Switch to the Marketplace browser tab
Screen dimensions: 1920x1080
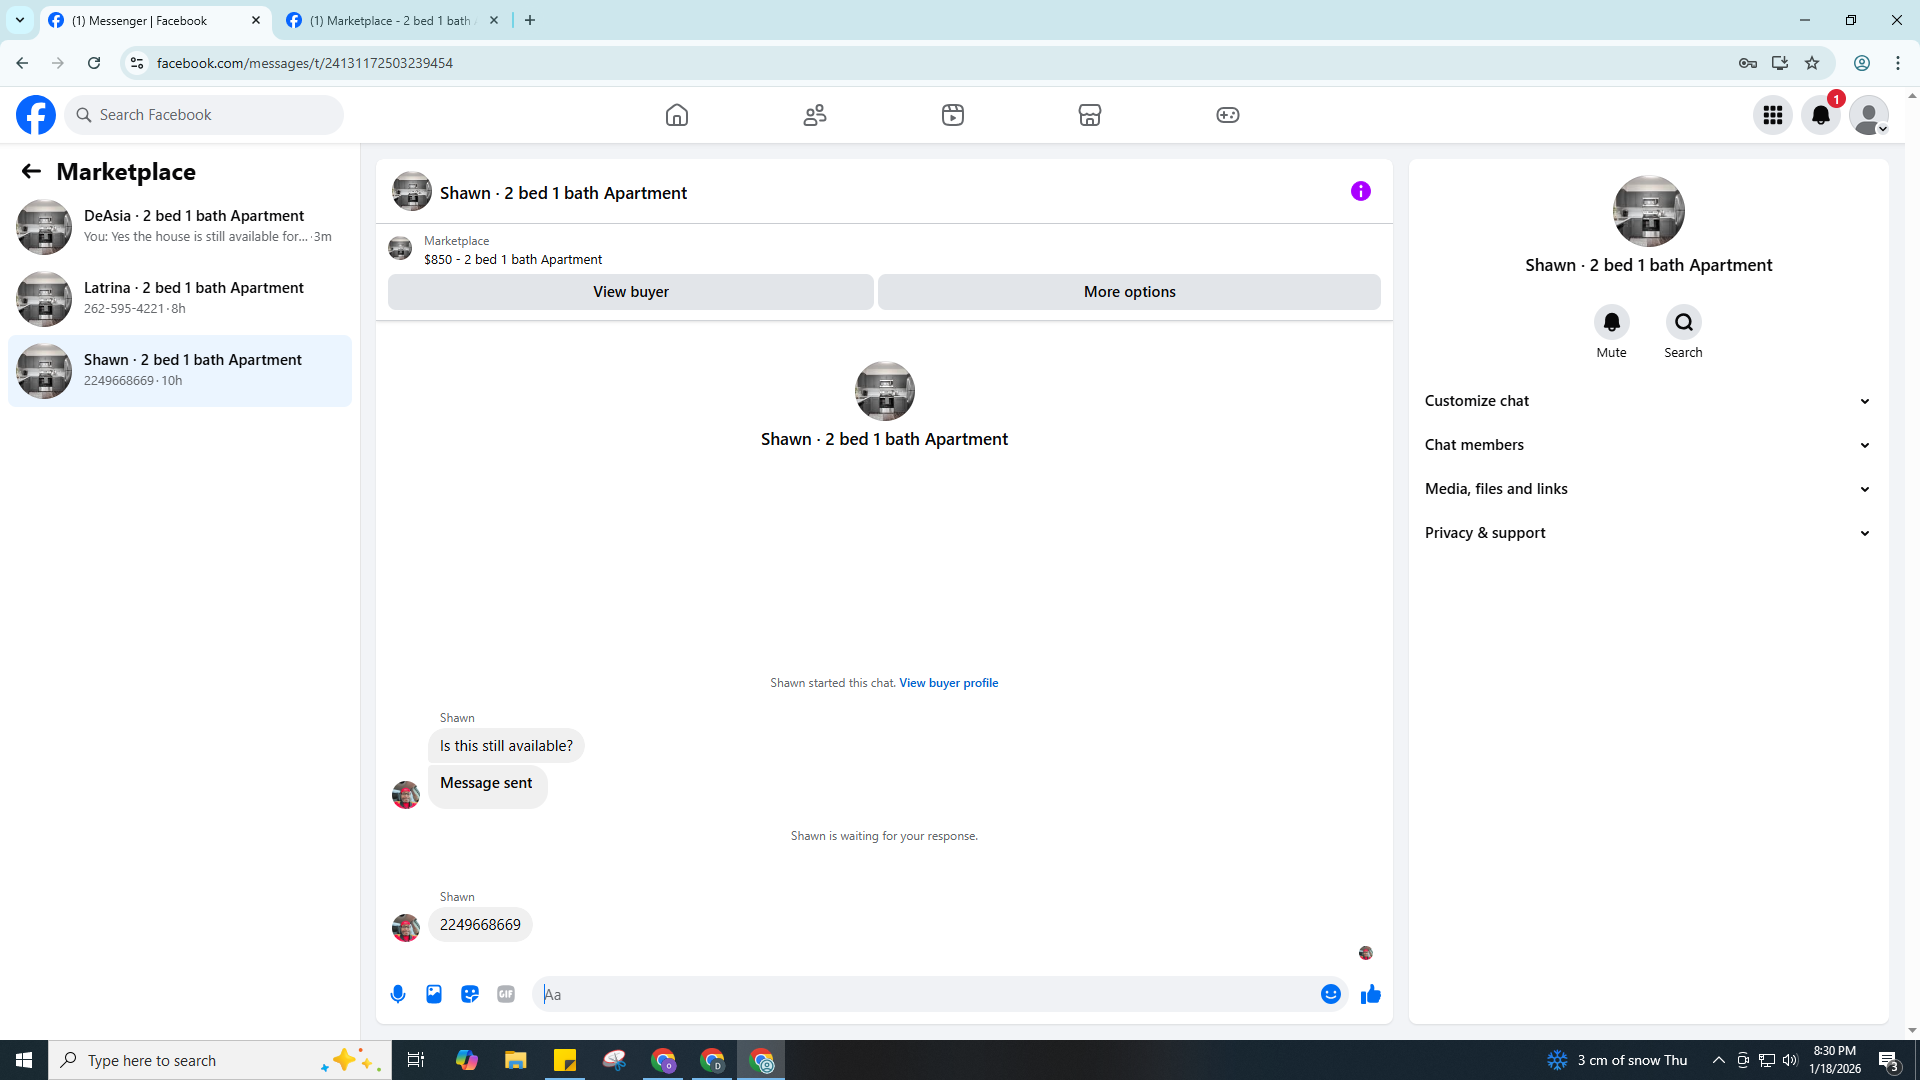click(x=390, y=20)
